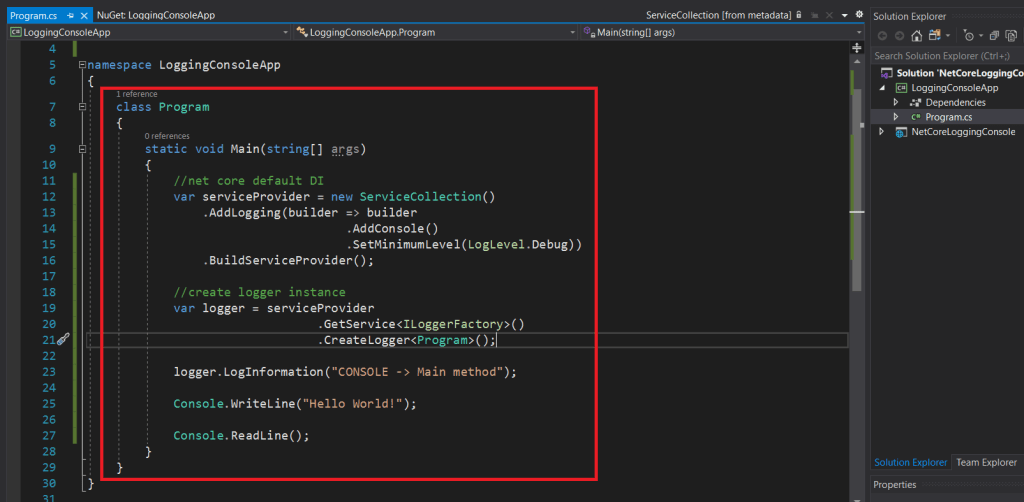Expand the NetCoreLoggingConsole project node

tap(881, 132)
